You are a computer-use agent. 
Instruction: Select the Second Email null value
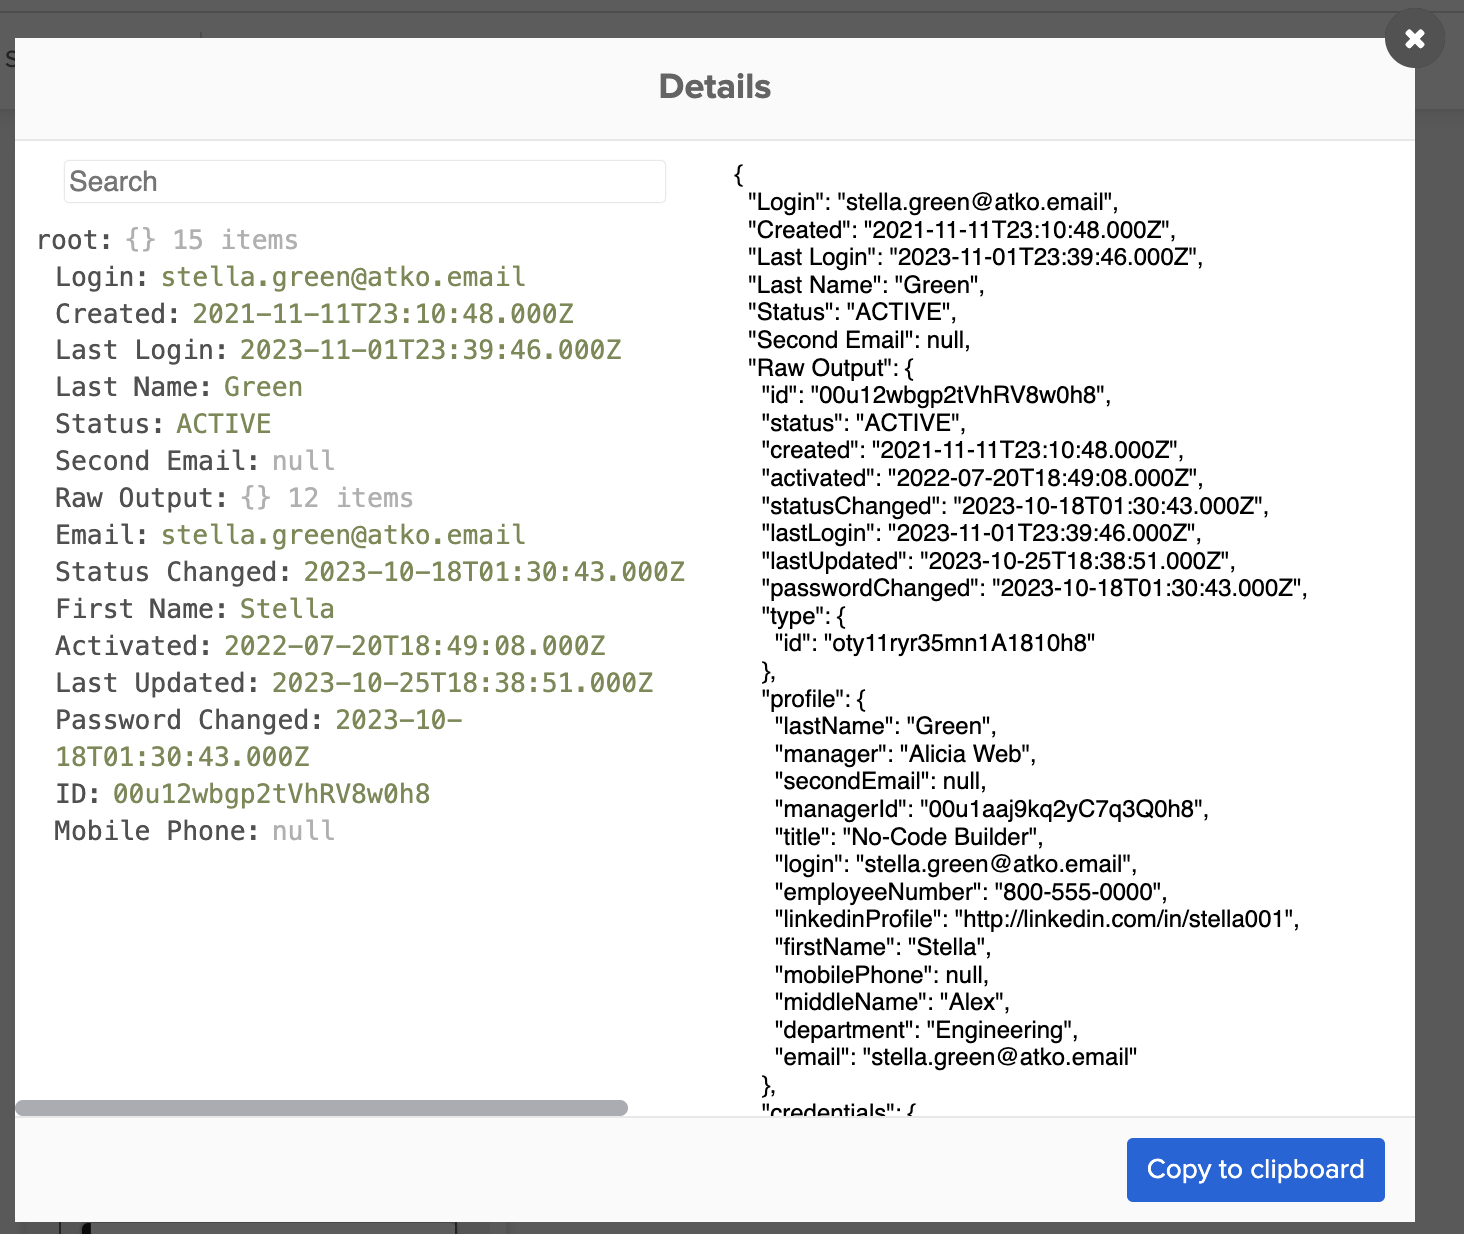pos(303,460)
